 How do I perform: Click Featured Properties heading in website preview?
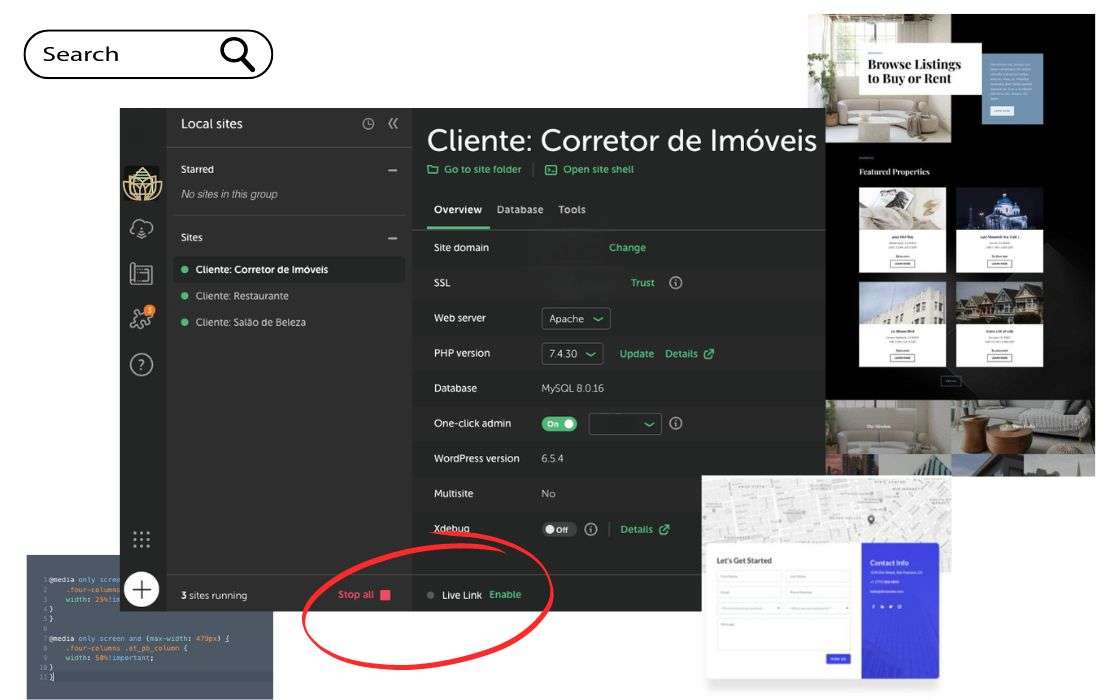pos(894,172)
